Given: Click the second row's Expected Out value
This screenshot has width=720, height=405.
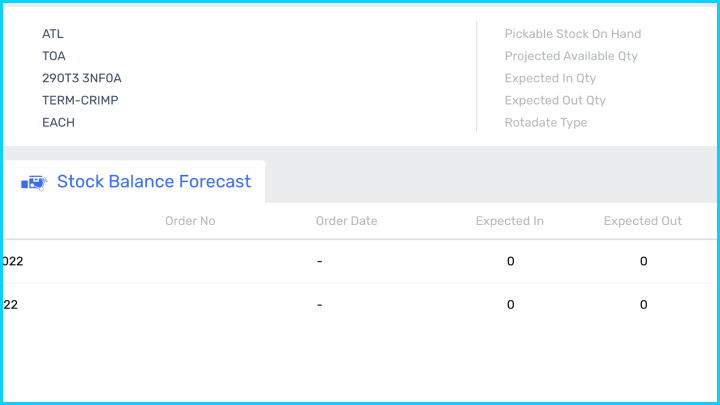Looking at the screenshot, I should (x=643, y=305).
